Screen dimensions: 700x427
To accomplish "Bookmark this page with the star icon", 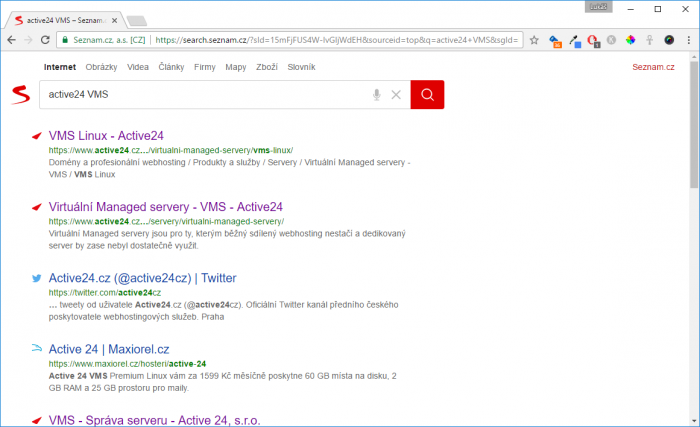I will pos(534,40).
